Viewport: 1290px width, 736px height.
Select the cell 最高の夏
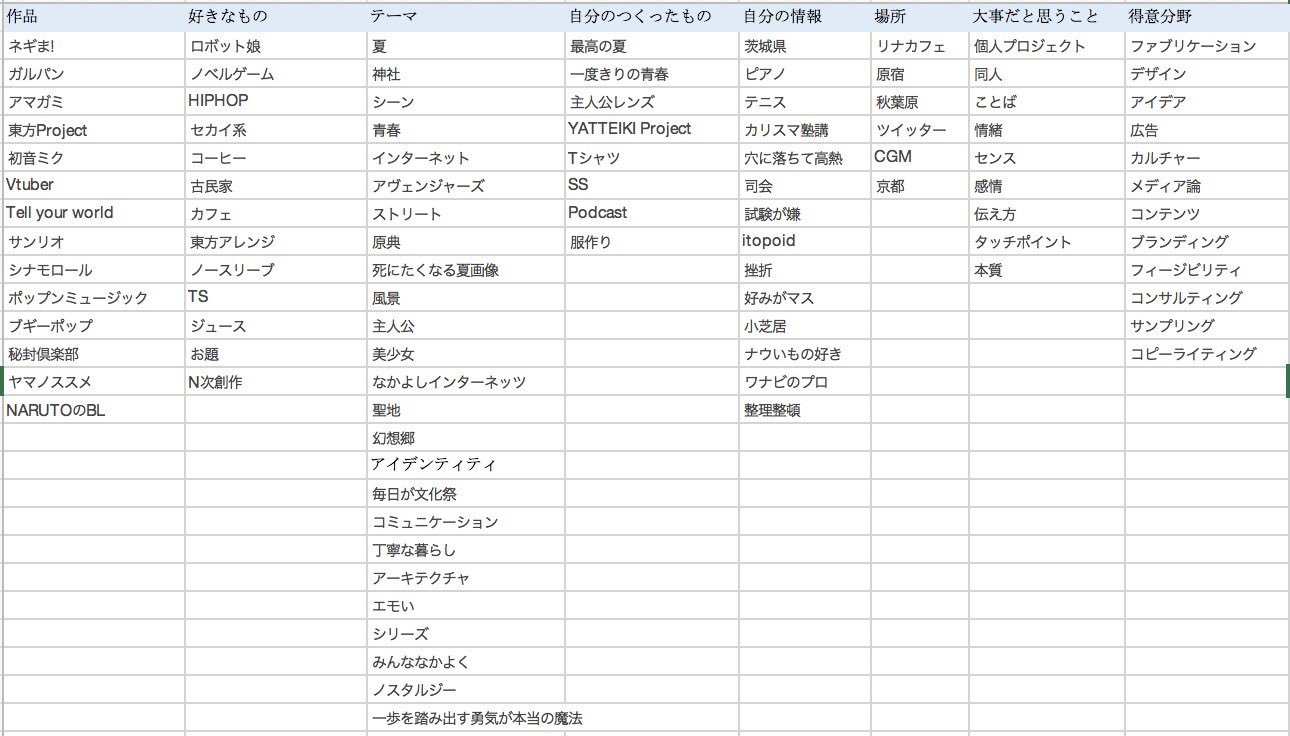652,46
